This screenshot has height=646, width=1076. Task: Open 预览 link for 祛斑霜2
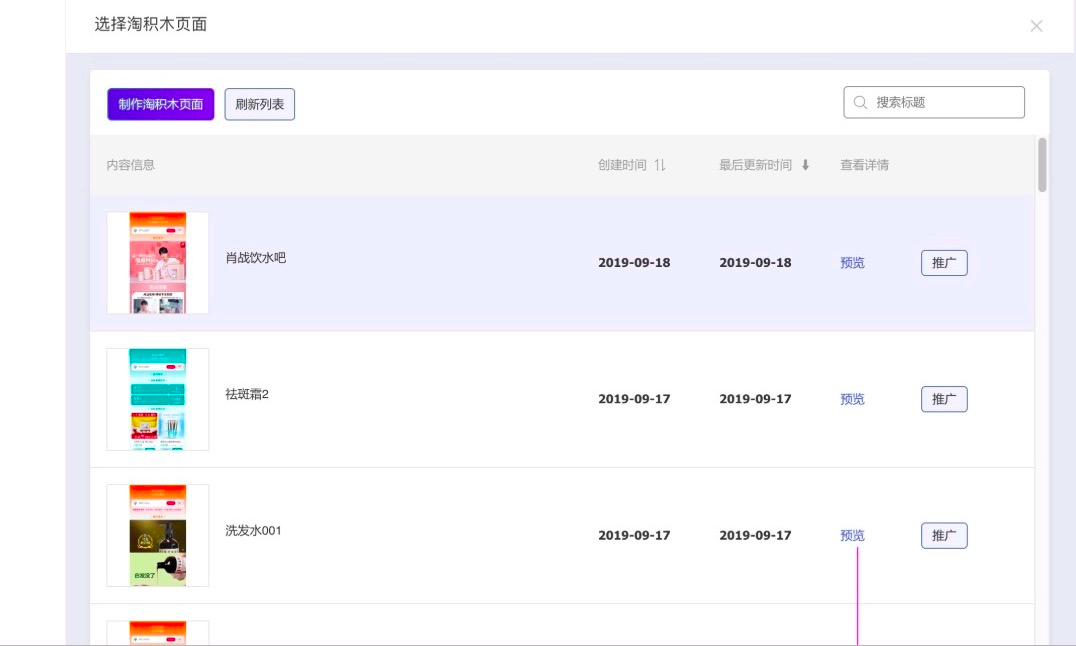(x=852, y=399)
